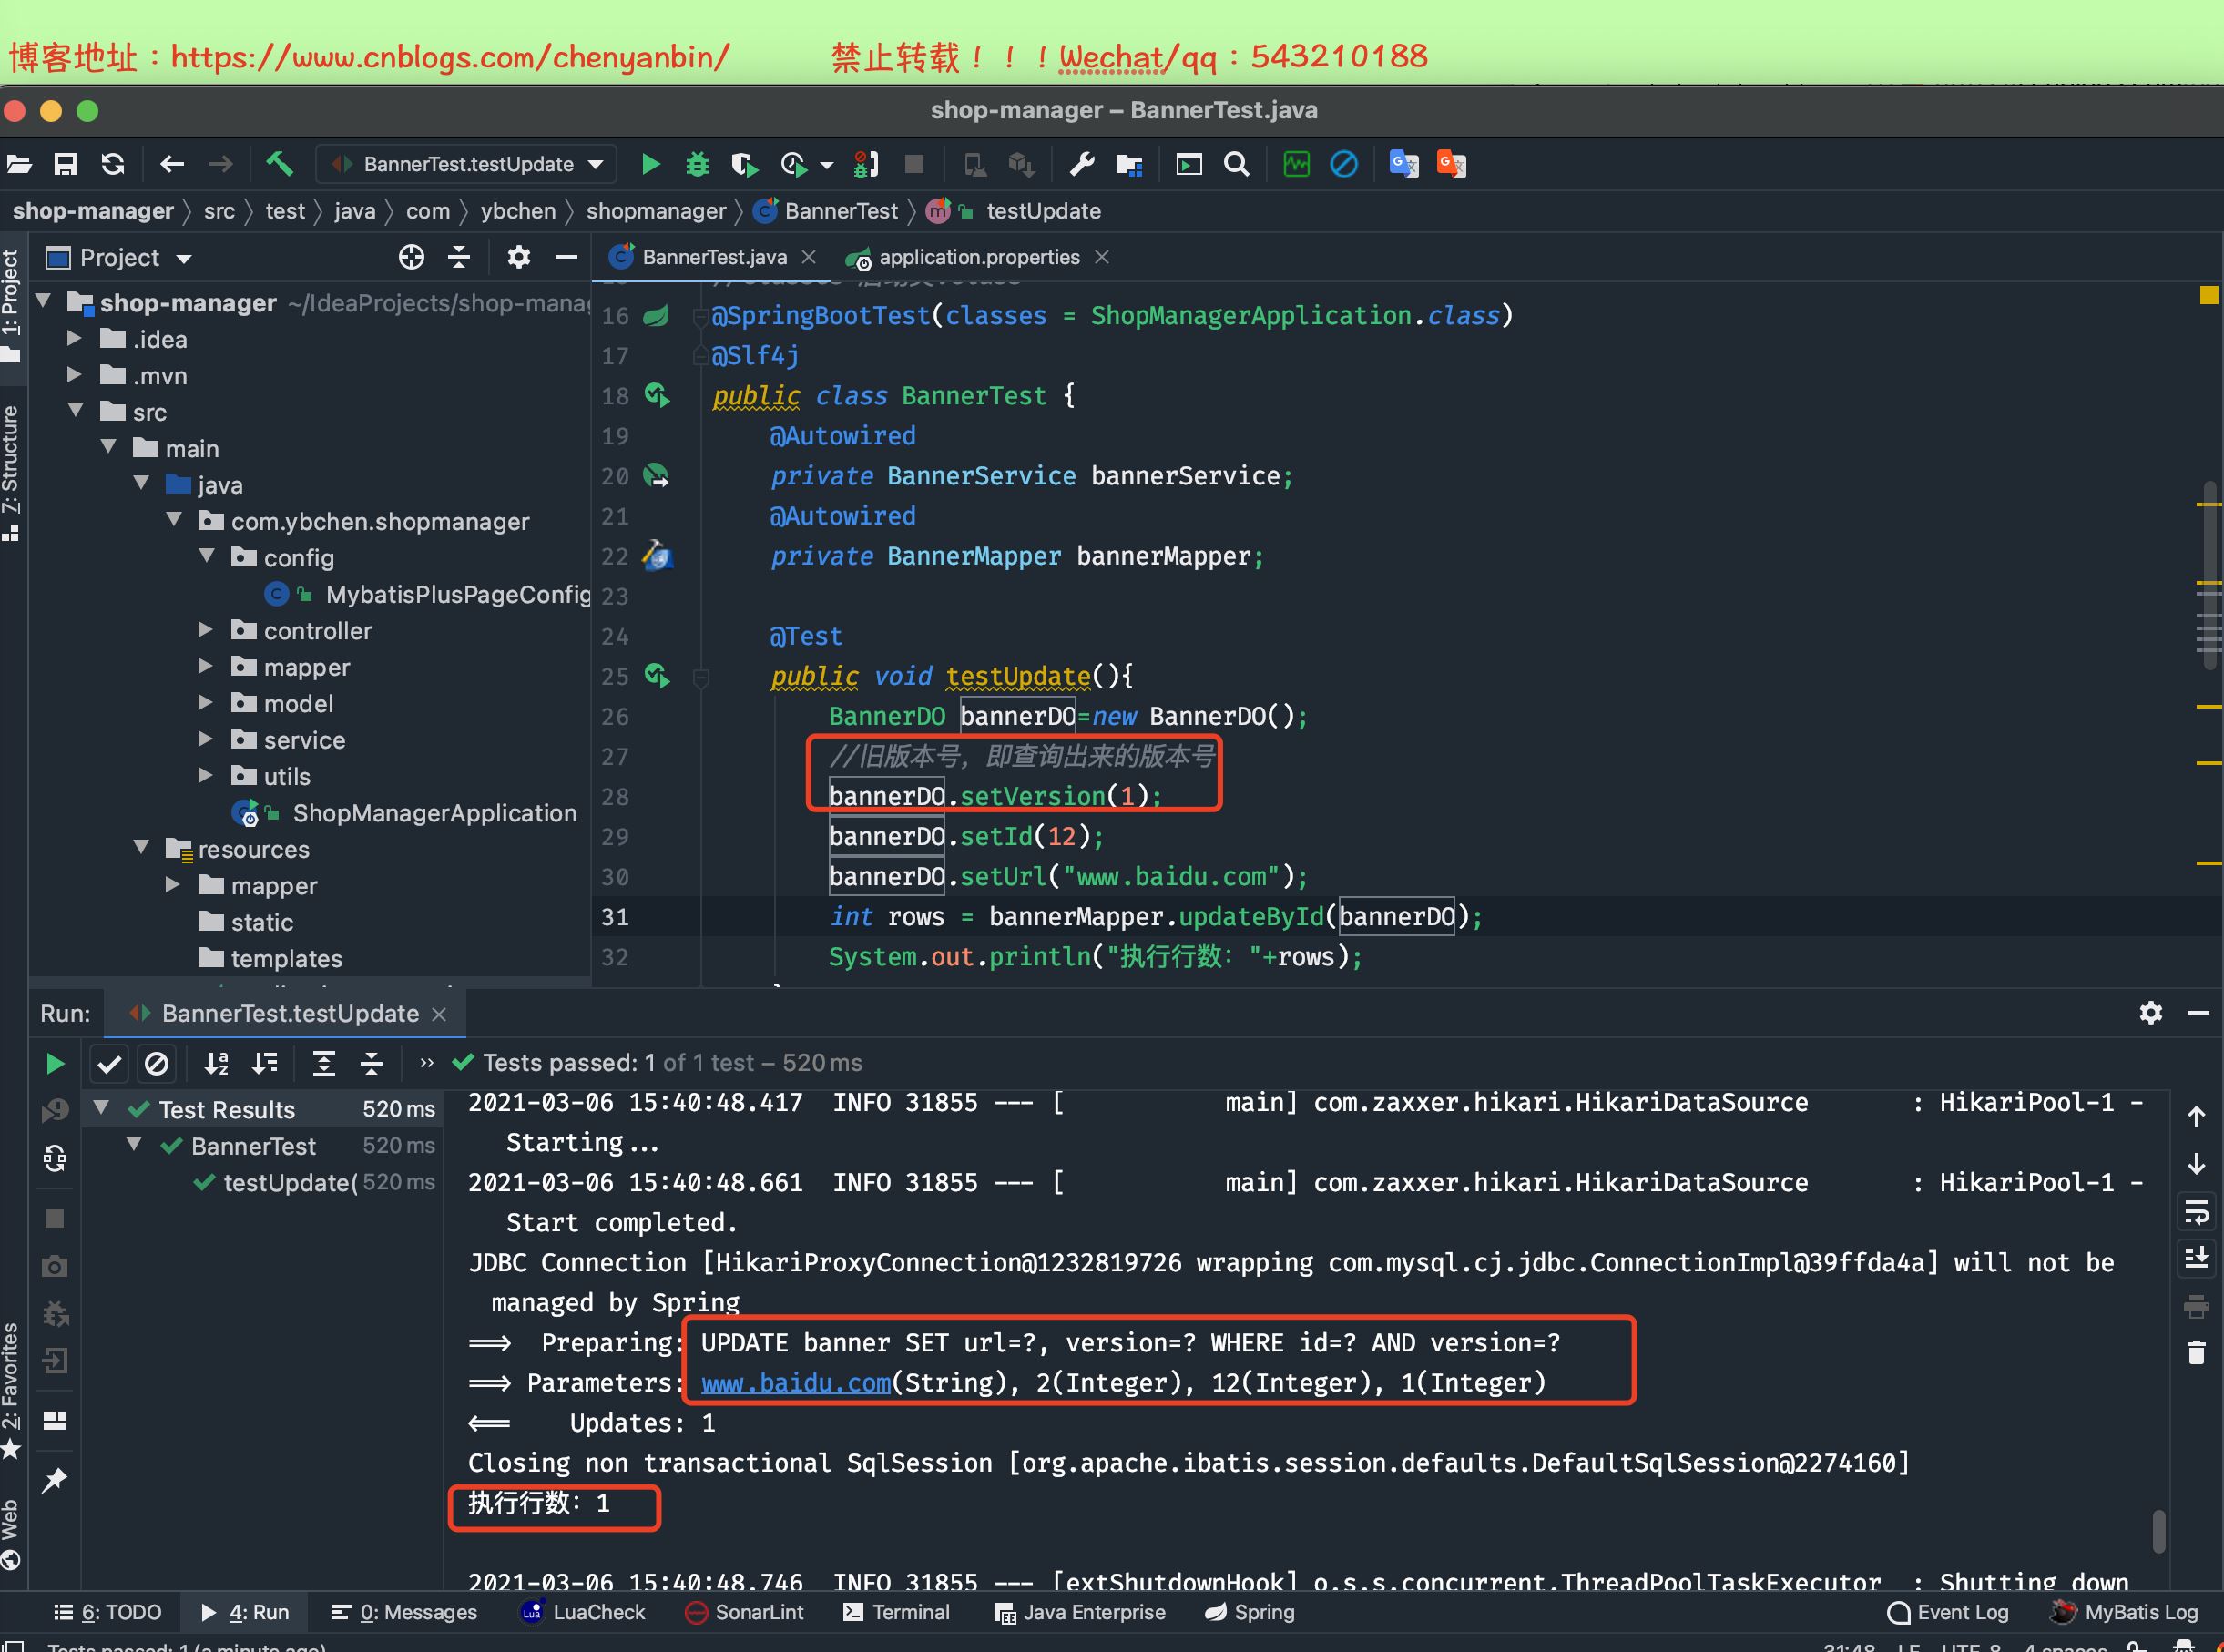Image resolution: width=2224 pixels, height=1652 pixels.
Task: Collapse the src folder in Project tree
Action: [77, 411]
